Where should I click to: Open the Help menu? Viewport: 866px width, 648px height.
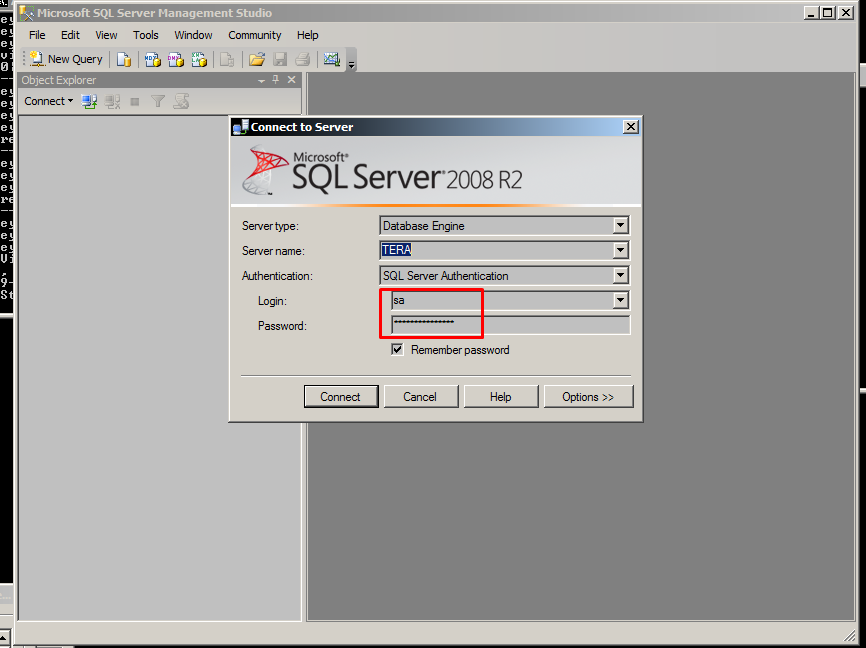coord(308,35)
